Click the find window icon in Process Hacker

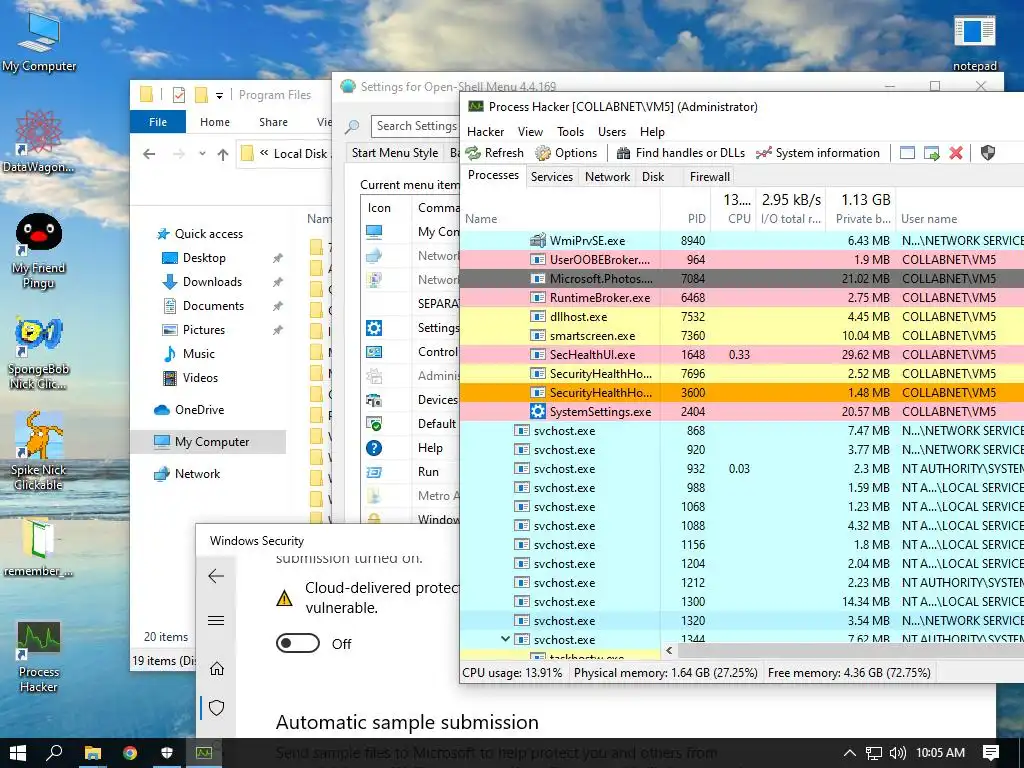point(907,153)
